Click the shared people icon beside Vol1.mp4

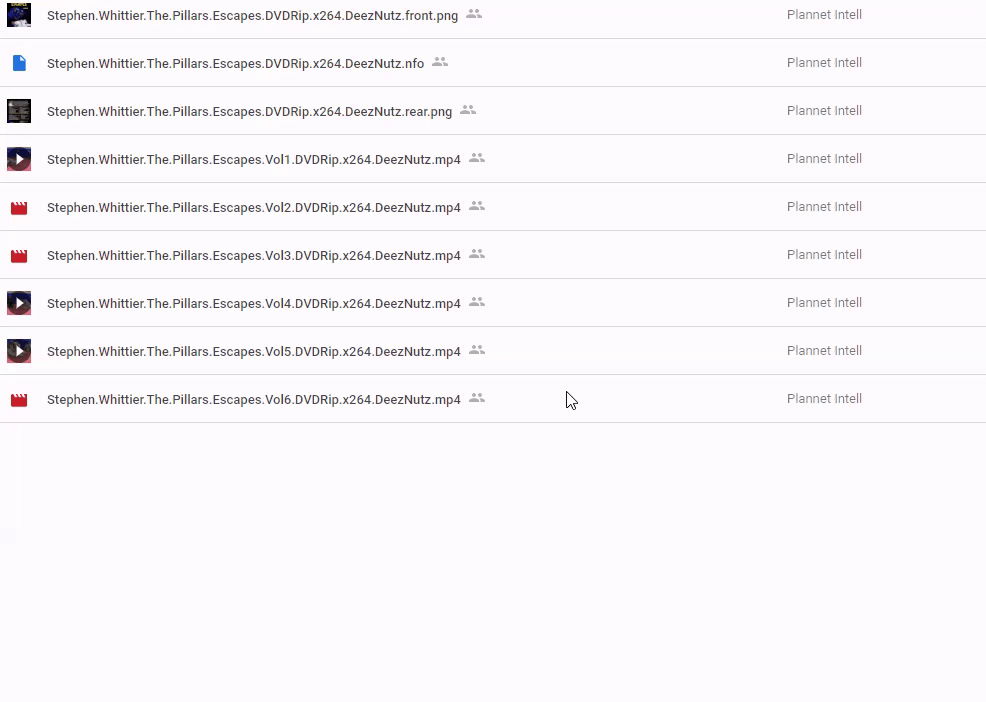click(477, 158)
